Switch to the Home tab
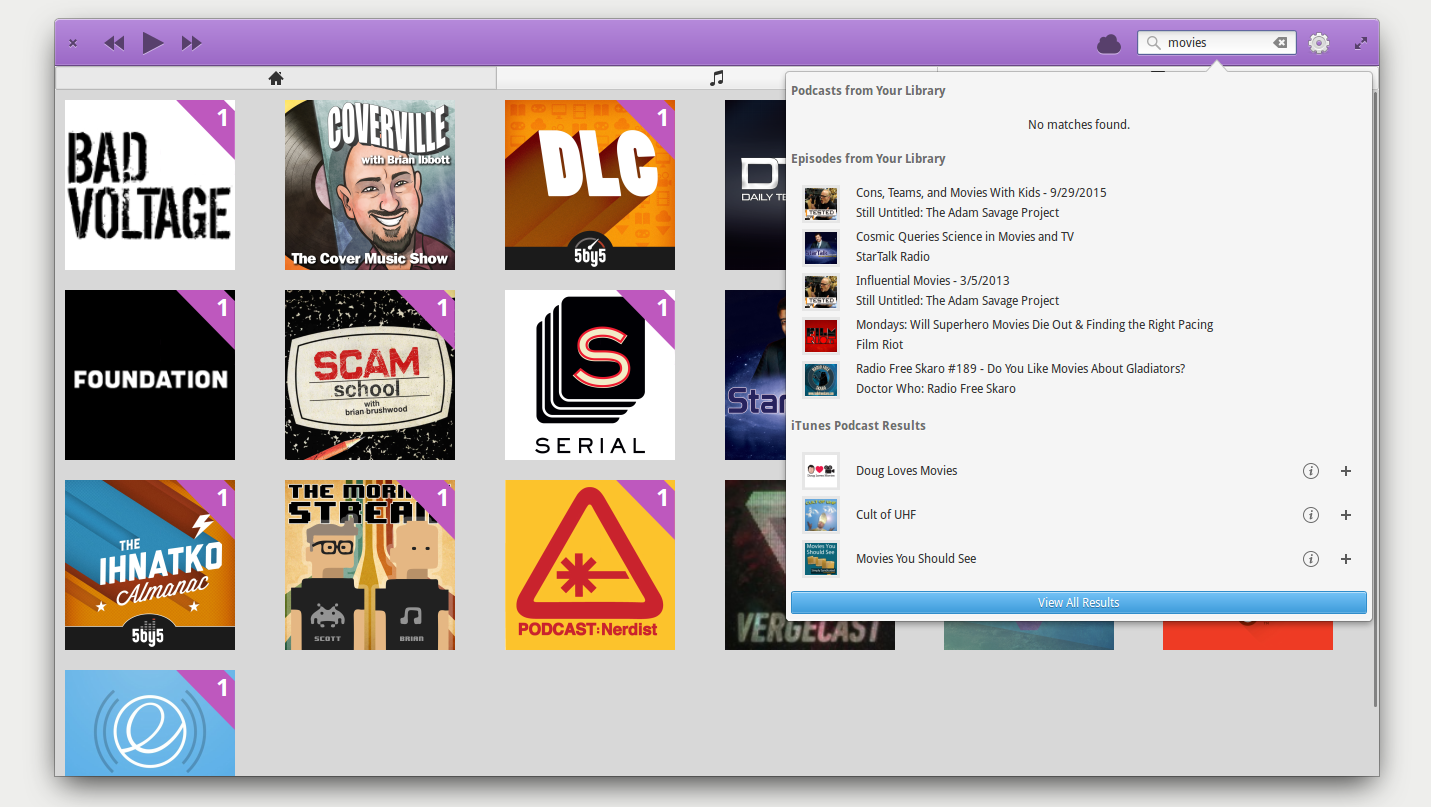This screenshot has height=807, width=1431. 276,78
